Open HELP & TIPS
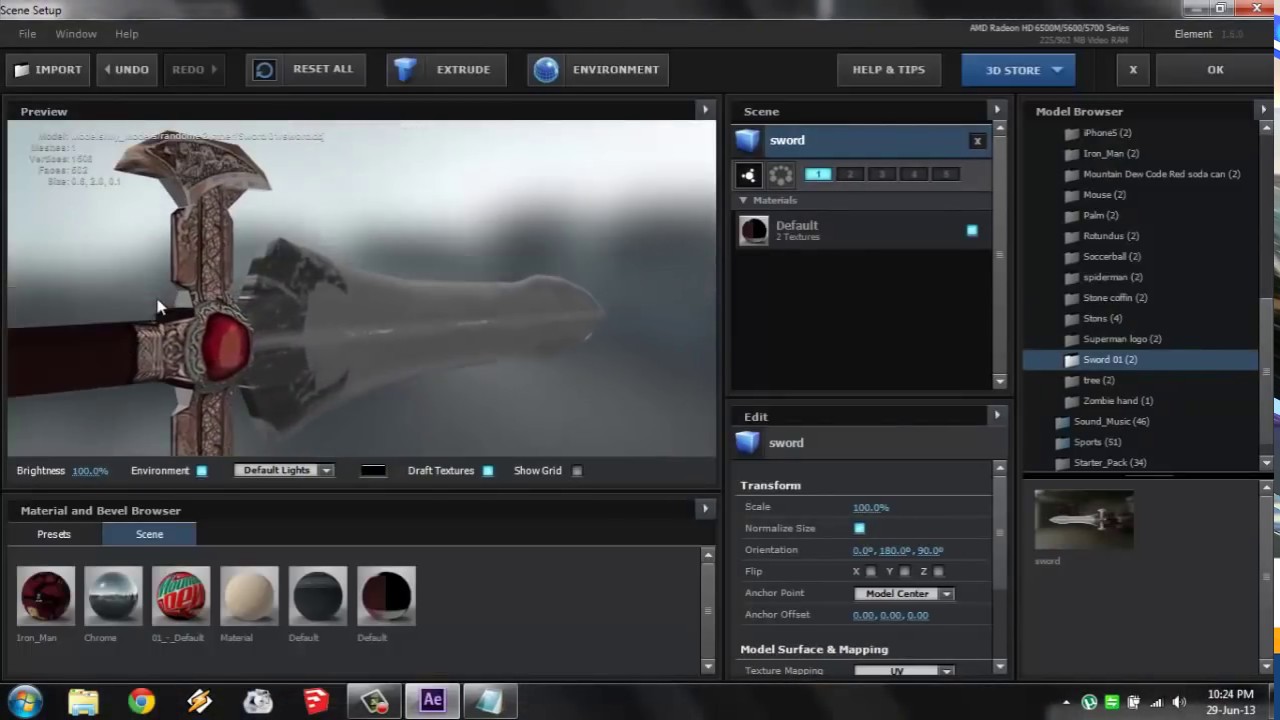 coord(888,70)
